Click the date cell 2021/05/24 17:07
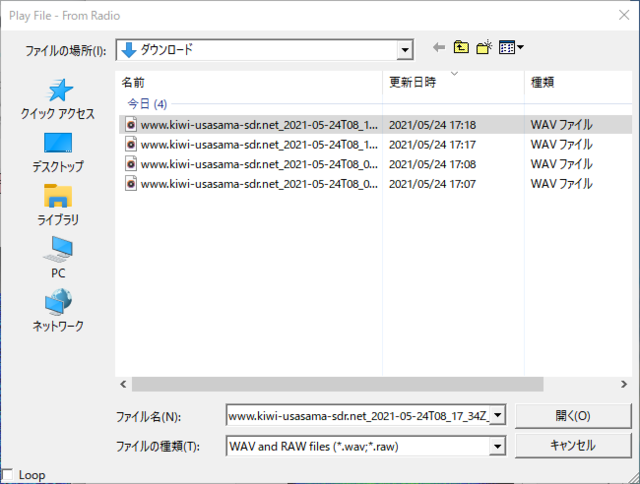The width and height of the screenshot is (640, 484). point(432,184)
